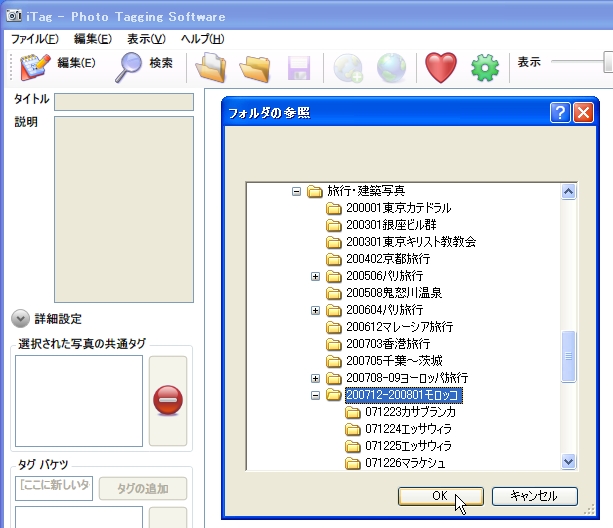Select the 200301東京キリスト教教会 folder
This screenshot has width=613, height=528.
[x=411, y=242]
